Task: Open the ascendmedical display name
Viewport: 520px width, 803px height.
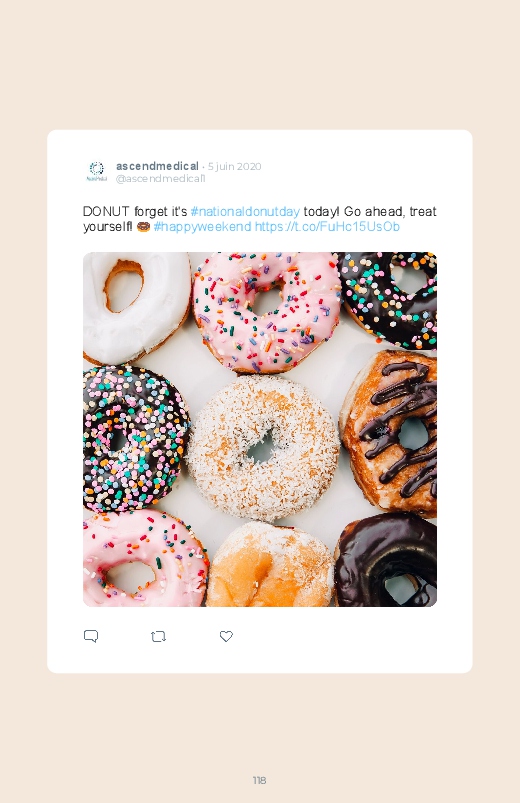Action: pos(157,166)
